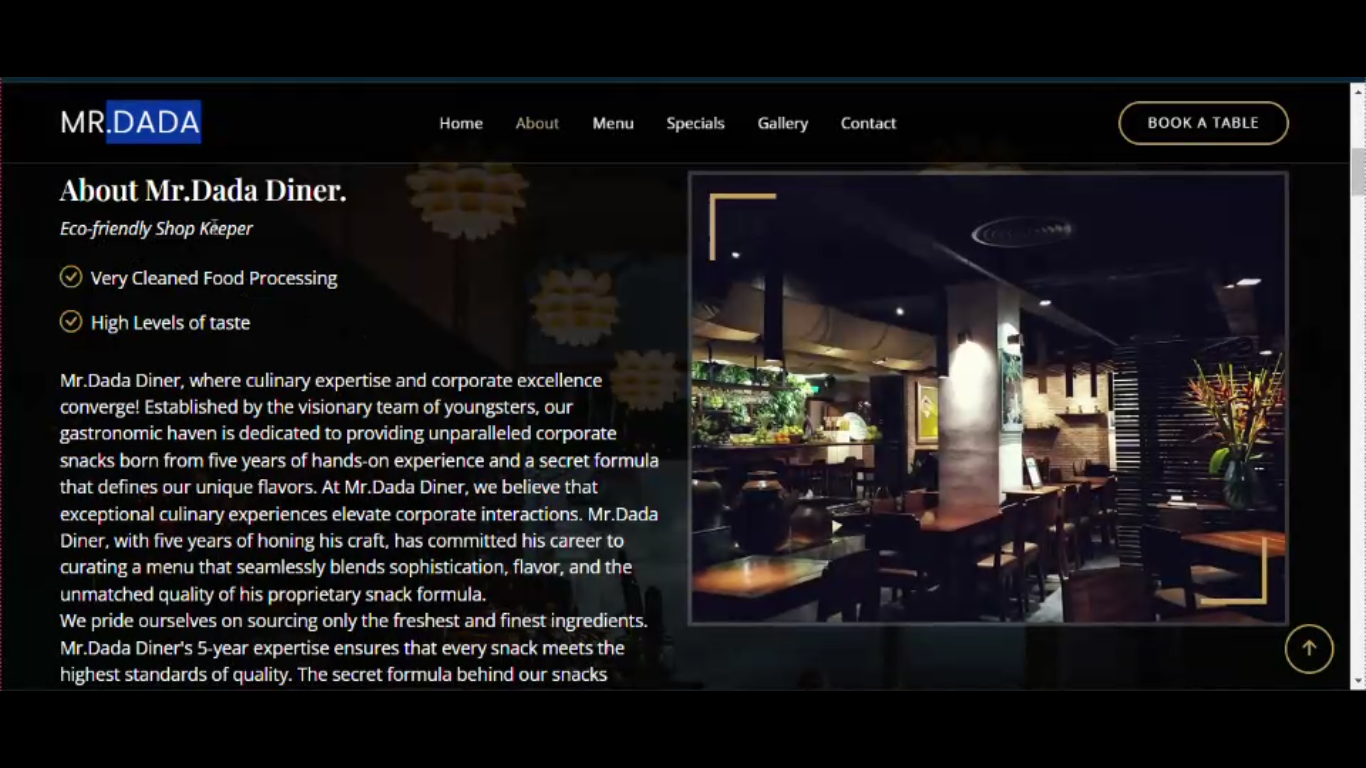Image resolution: width=1366 pixels, height=768 pixels.
Task: Click the vertical scrollbar thumb
Action: pos(1358,171)
